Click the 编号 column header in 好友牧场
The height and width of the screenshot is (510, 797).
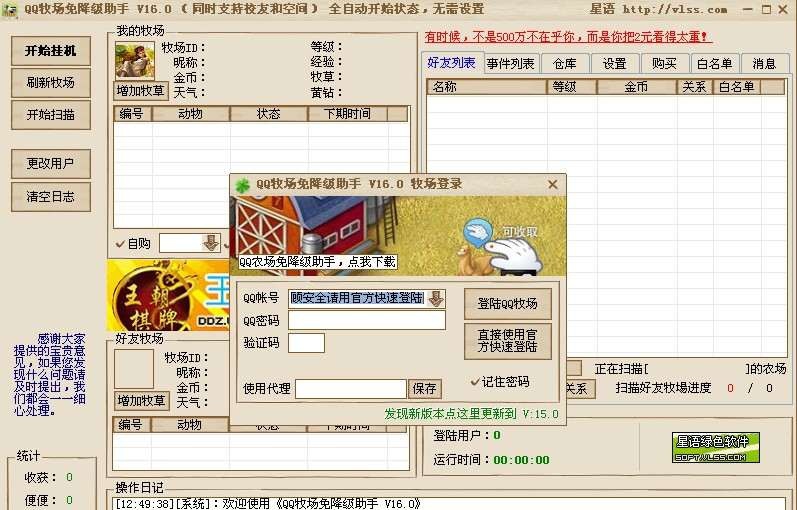coord(132,425)
